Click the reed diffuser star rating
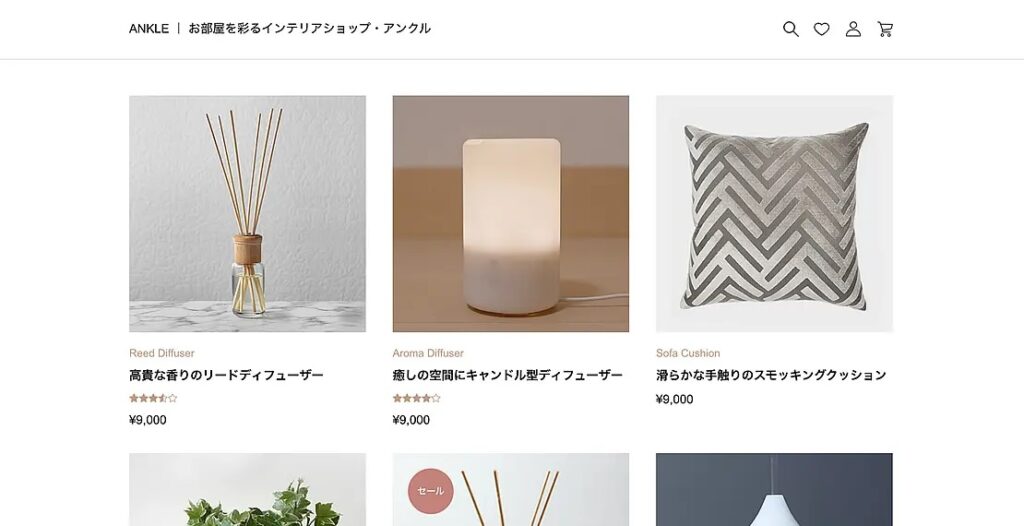1024x526 pixels. point(153,398)
